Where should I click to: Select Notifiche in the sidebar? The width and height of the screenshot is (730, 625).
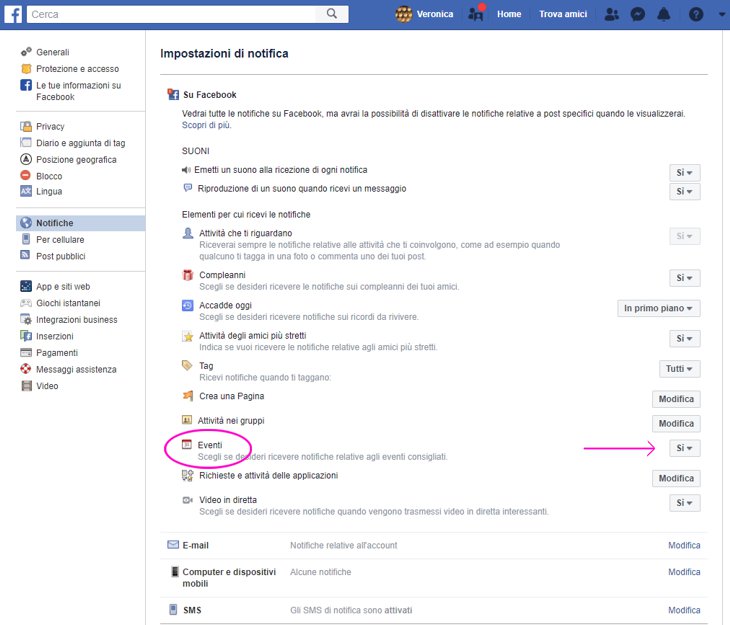81,223
